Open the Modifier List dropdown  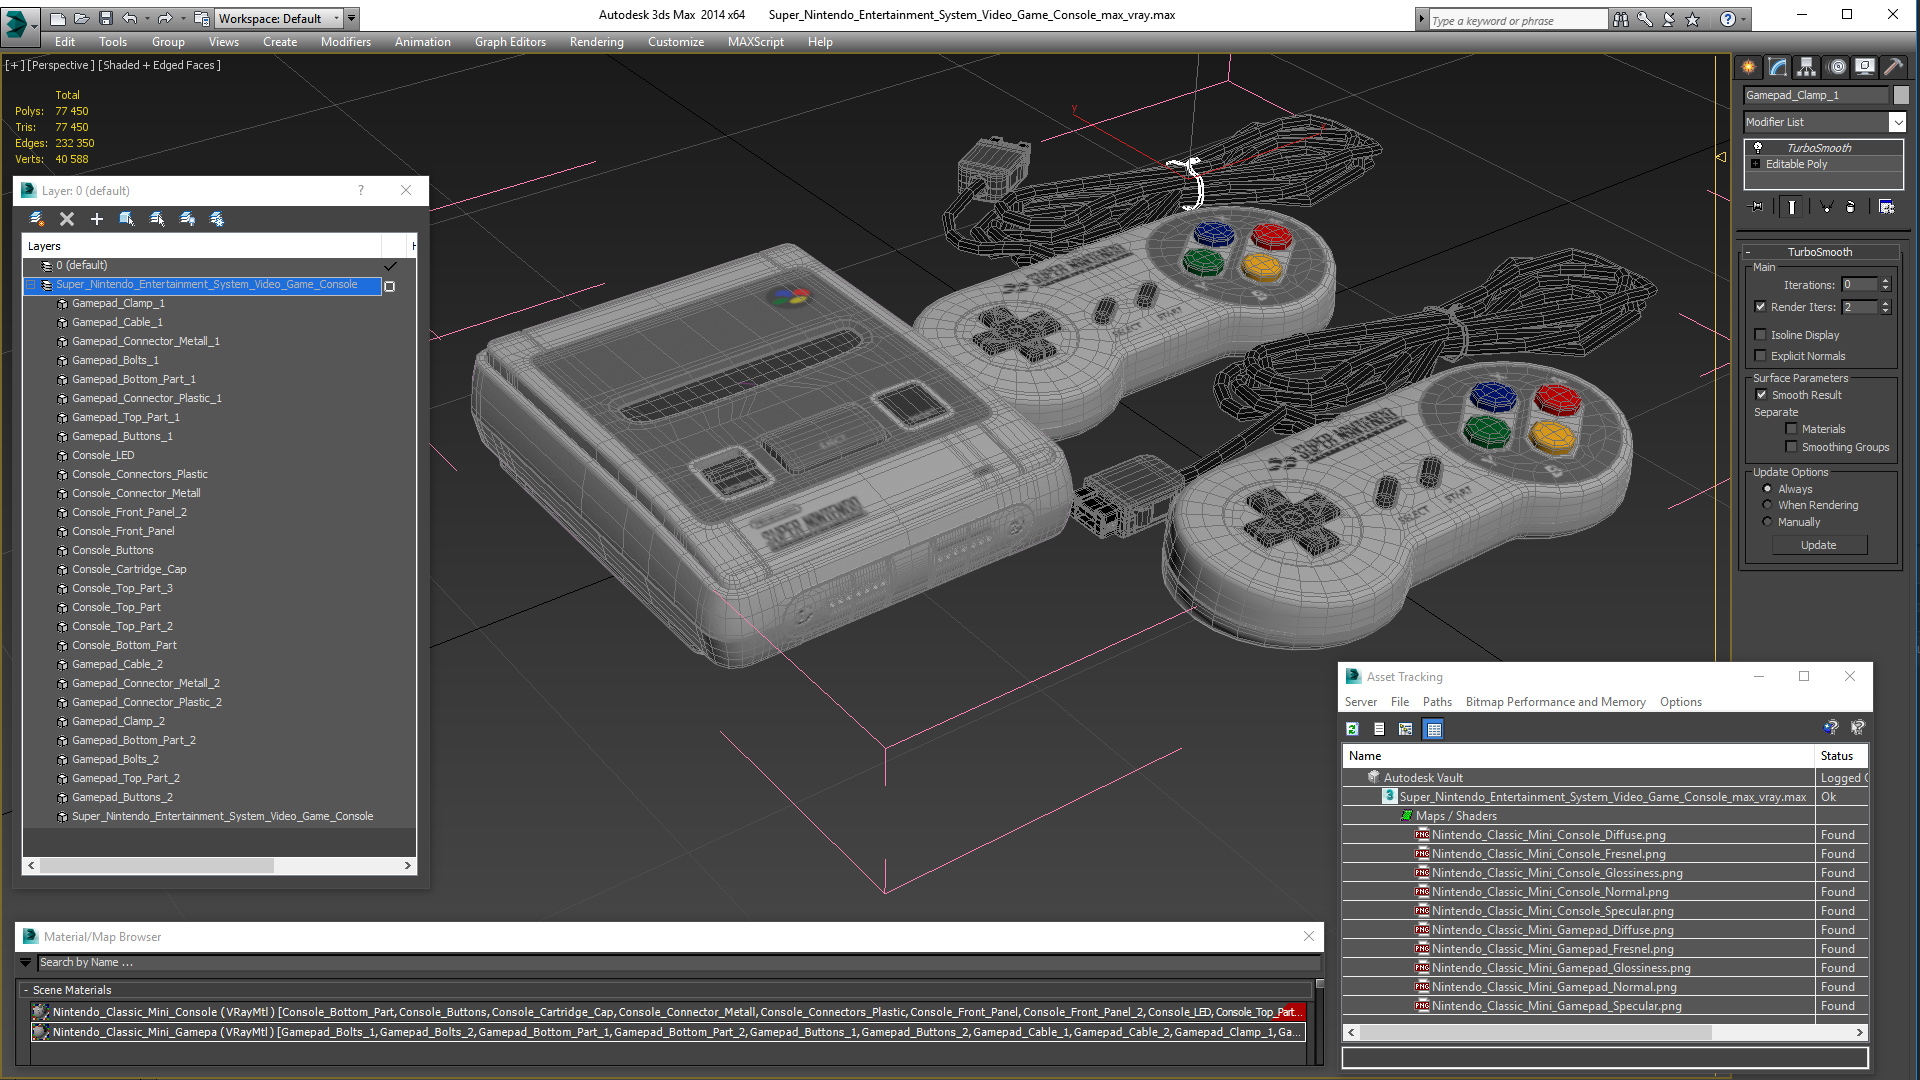pyautogui.click(x=1897, y=122)
